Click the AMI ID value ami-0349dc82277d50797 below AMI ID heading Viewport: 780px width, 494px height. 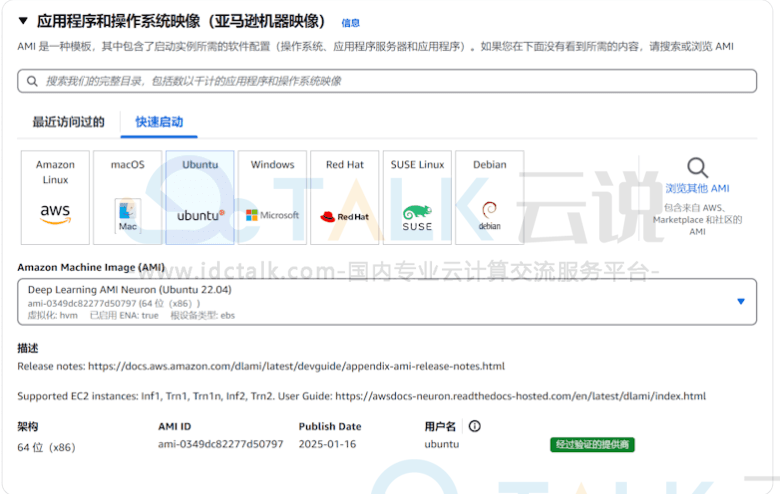click(220, 444)
